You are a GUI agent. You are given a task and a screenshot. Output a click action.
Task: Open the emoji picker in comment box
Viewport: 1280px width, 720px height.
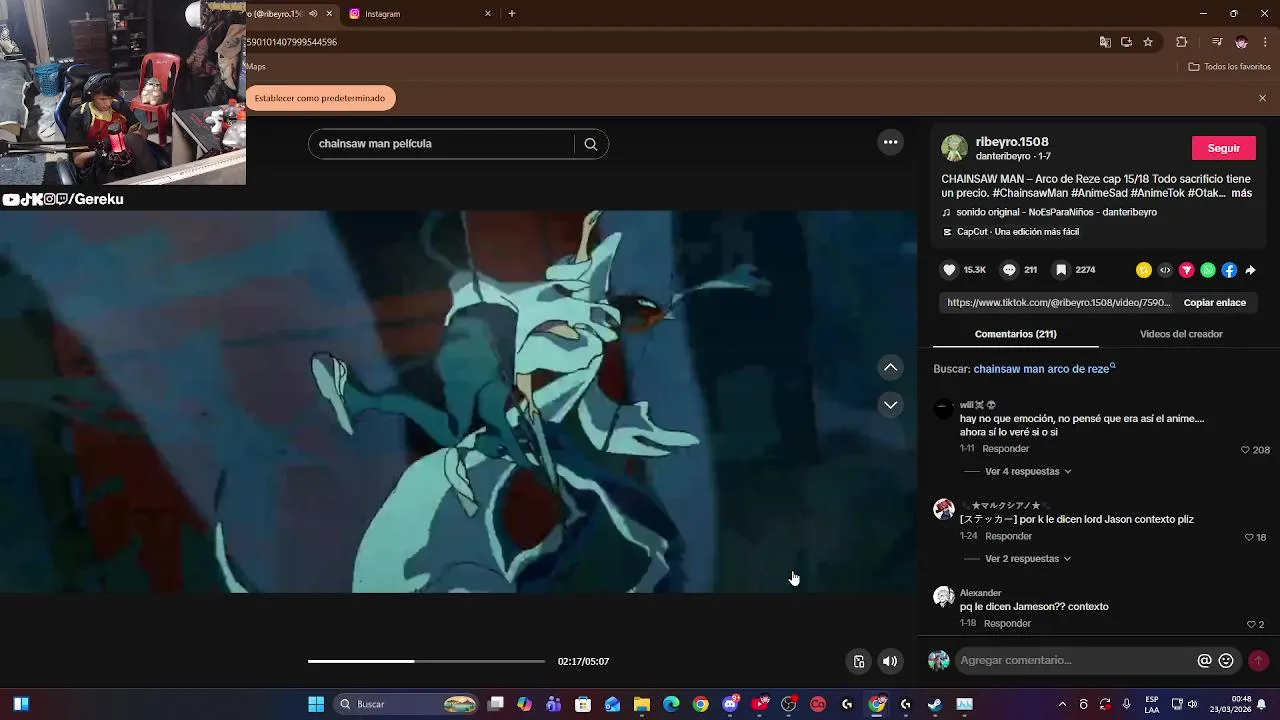[1226, 661]
